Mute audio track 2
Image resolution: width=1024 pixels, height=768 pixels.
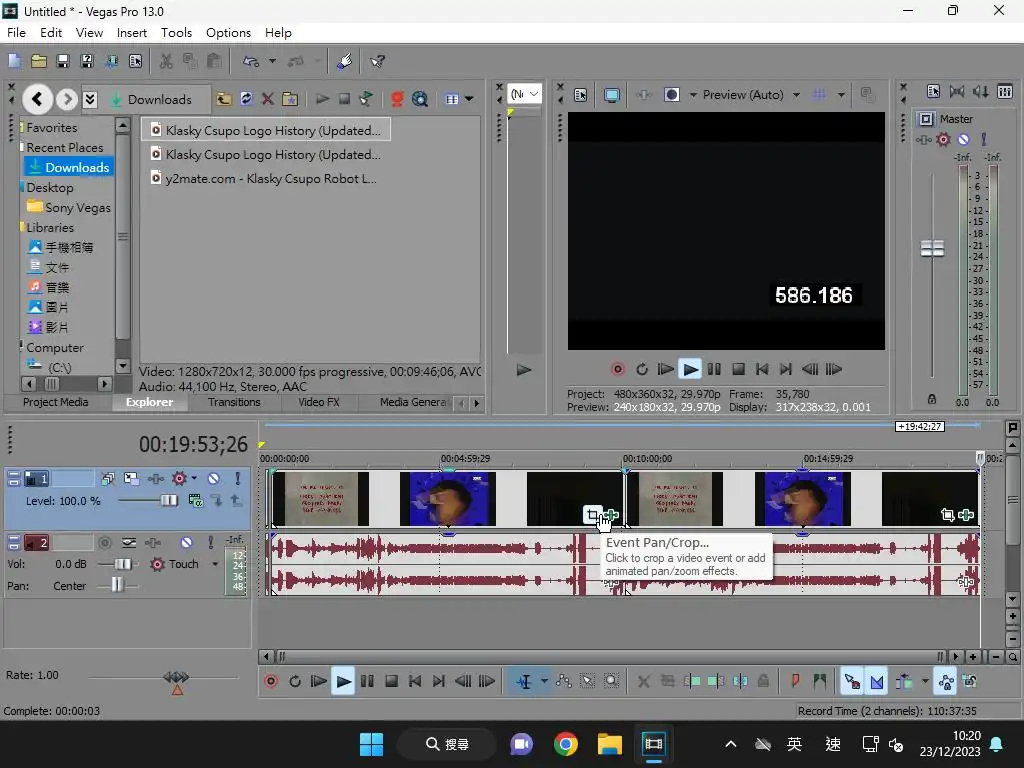pyautogui.click(x=186, y=543)
